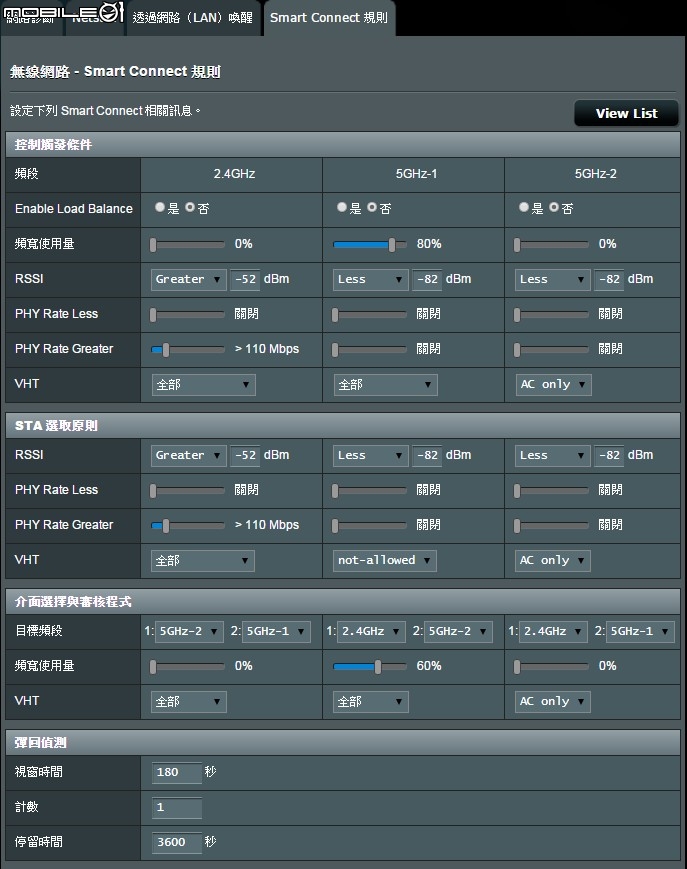
Task: Edit trigger RSSI -82 dBm field for 5GHz-2
Action: pos(609,279)
